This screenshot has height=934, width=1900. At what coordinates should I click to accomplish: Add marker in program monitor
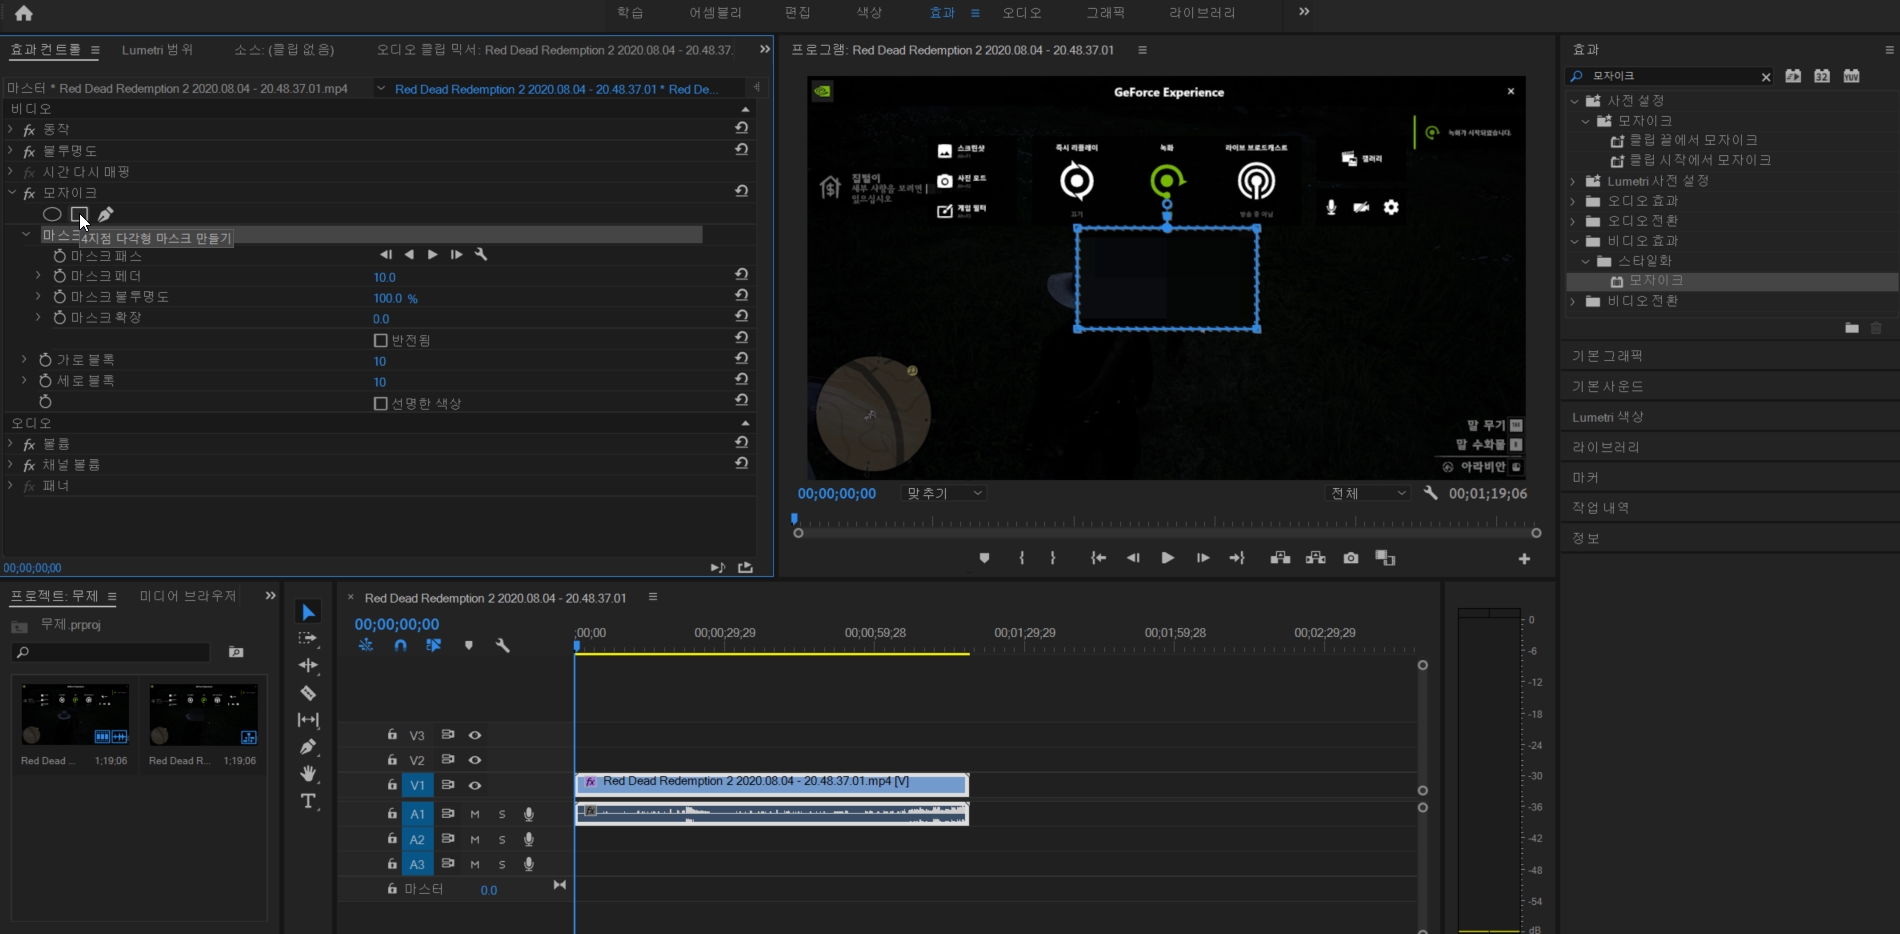point(985,558)
